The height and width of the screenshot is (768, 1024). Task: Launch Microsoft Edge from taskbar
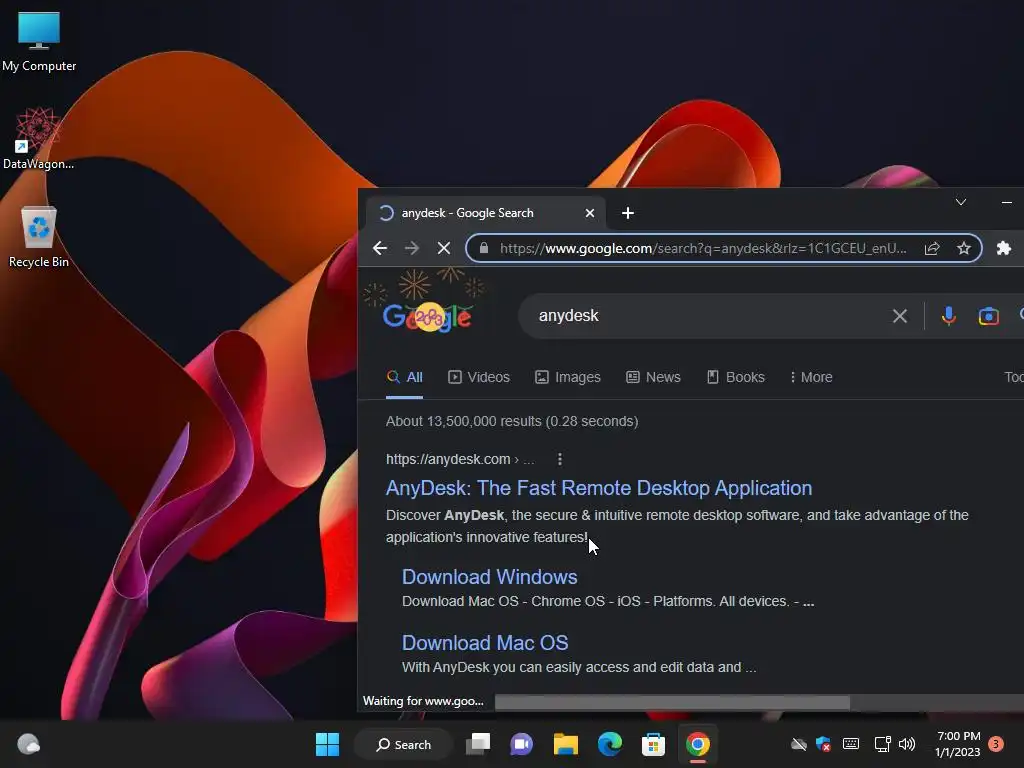pyautogui.click(x=610, y=744)
